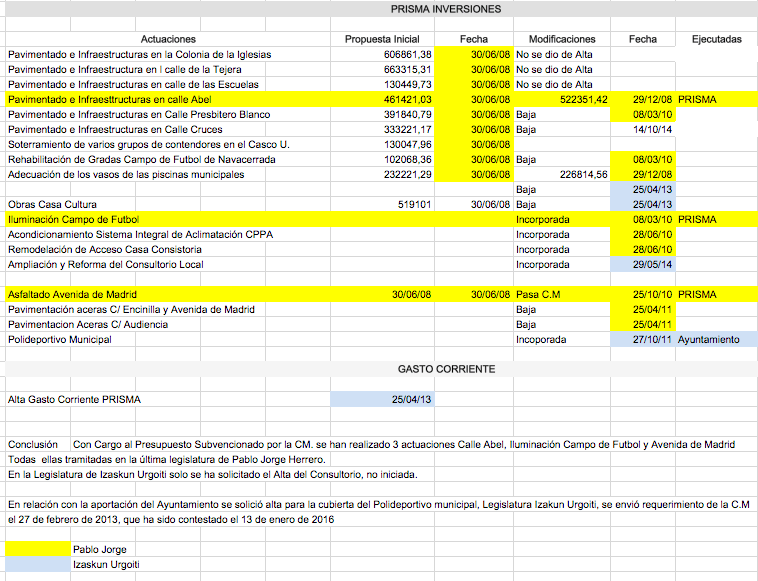Select the yellow legend swatch for Pablo Jorge
This screenshot has height=581, width=758.
[x=38, y=549]
